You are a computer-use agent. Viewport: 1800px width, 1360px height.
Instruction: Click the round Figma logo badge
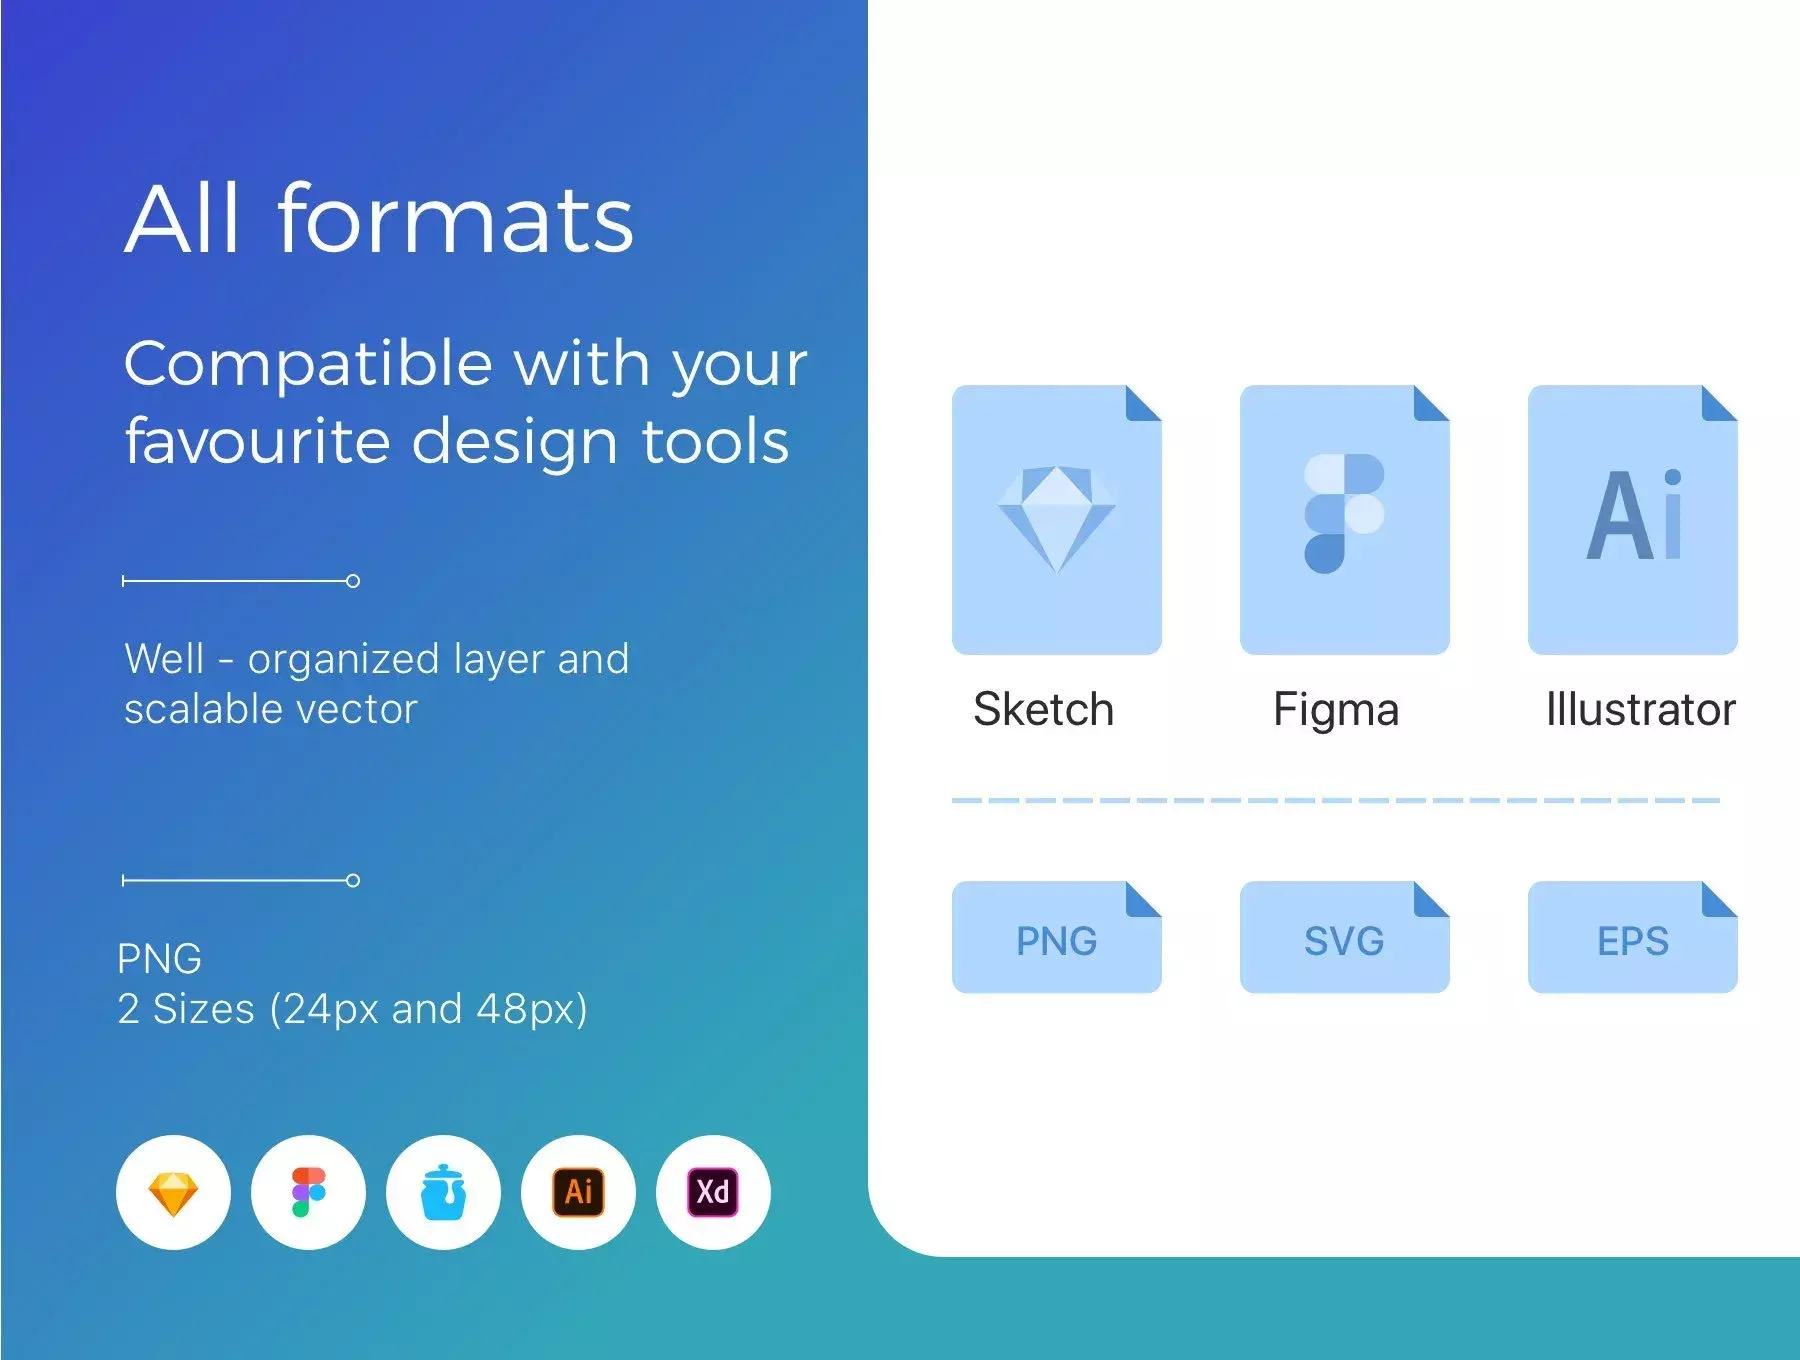point(308,1192)
